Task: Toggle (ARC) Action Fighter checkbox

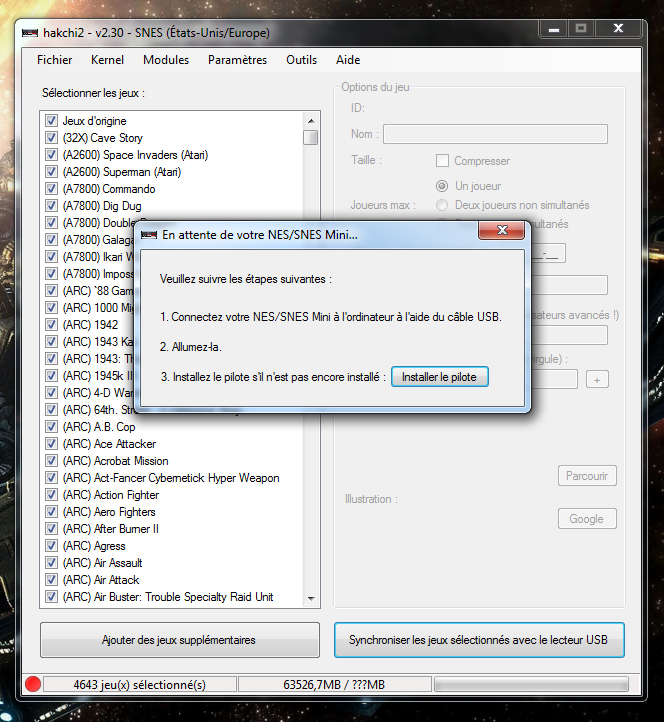Action: [x=51, y=495]
